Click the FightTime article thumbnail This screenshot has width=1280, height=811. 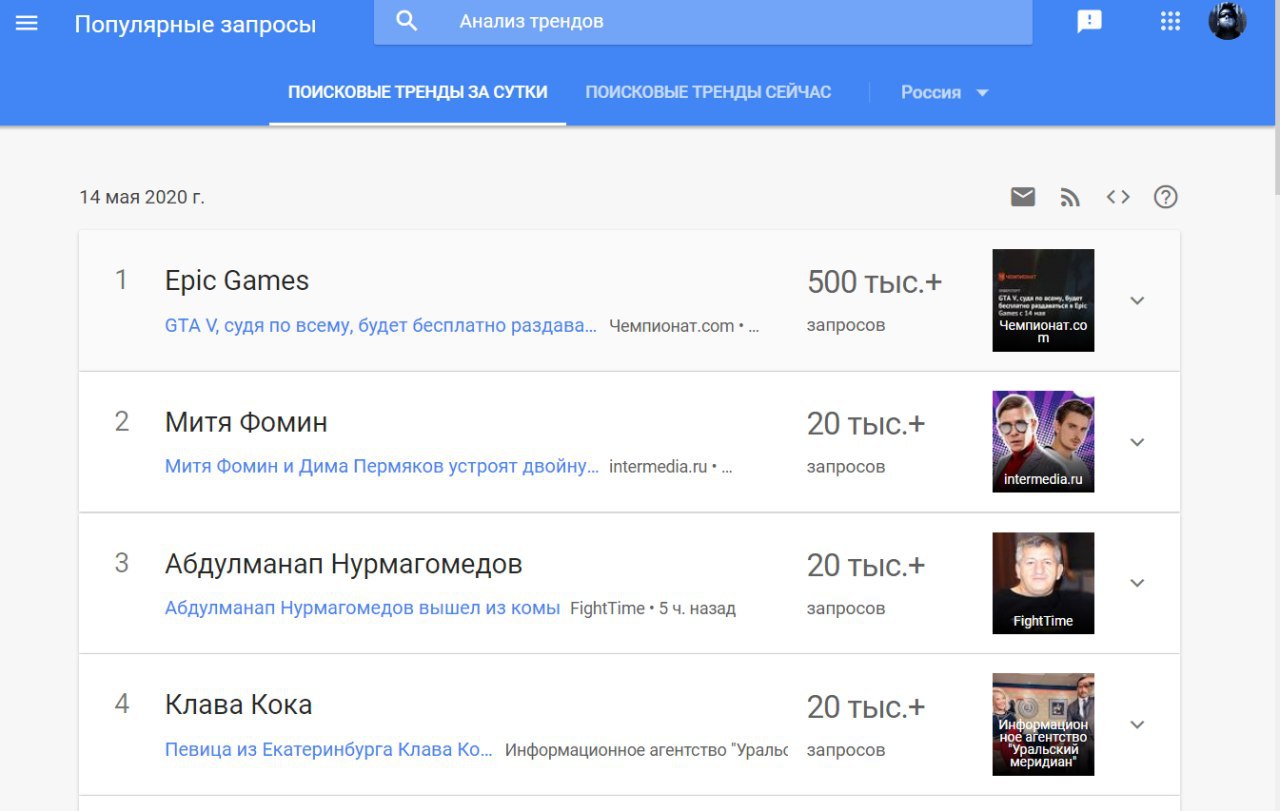tap(1043, 583)
